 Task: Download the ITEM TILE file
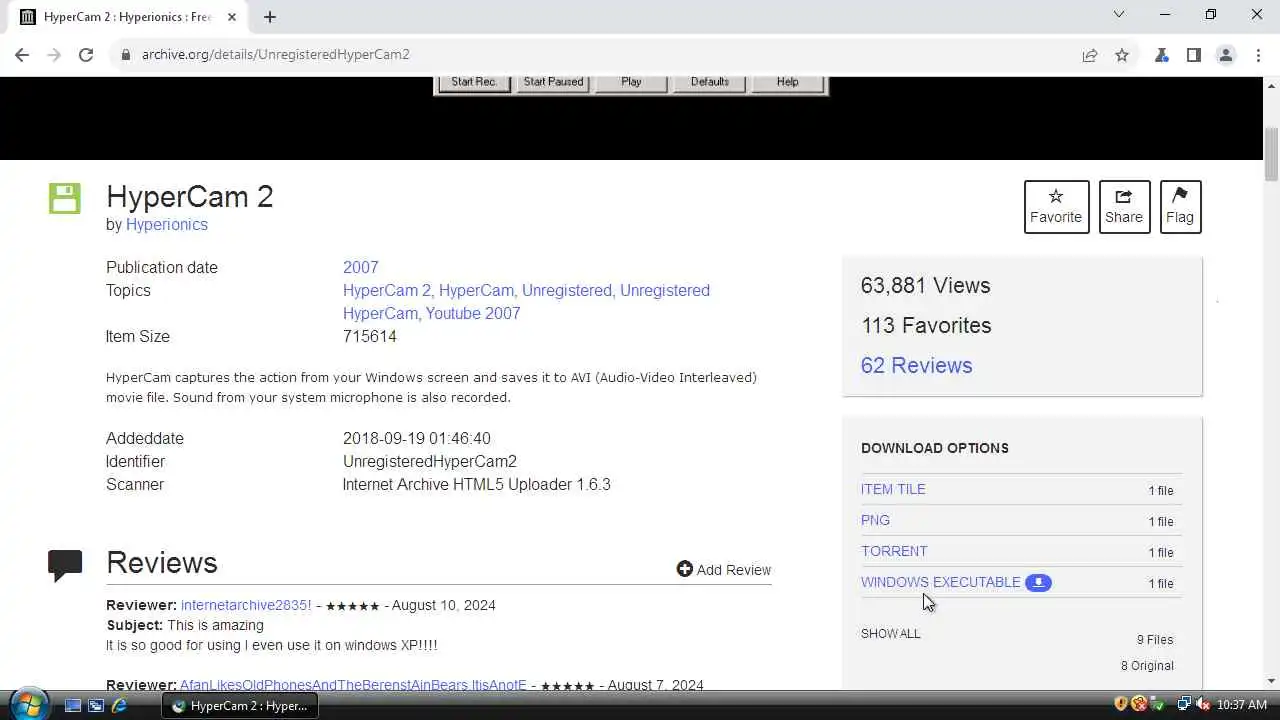click(893, 489)
